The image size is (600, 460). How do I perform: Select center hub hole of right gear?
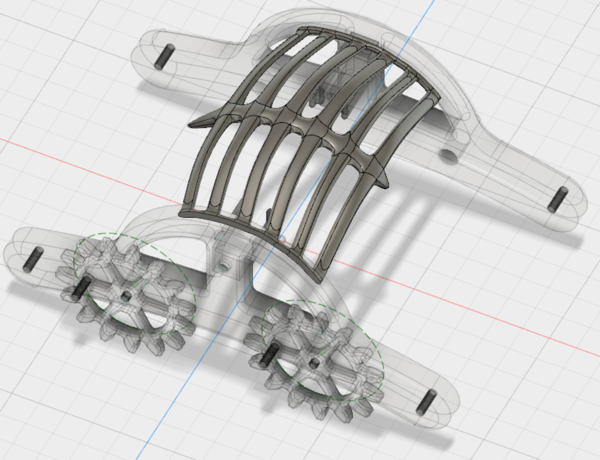(314, 362)
